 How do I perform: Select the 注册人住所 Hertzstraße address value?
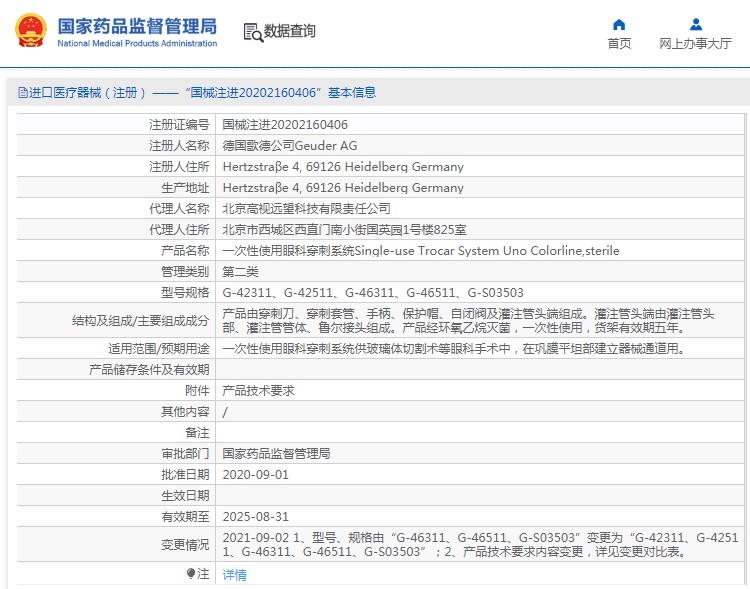coord(343,167)
